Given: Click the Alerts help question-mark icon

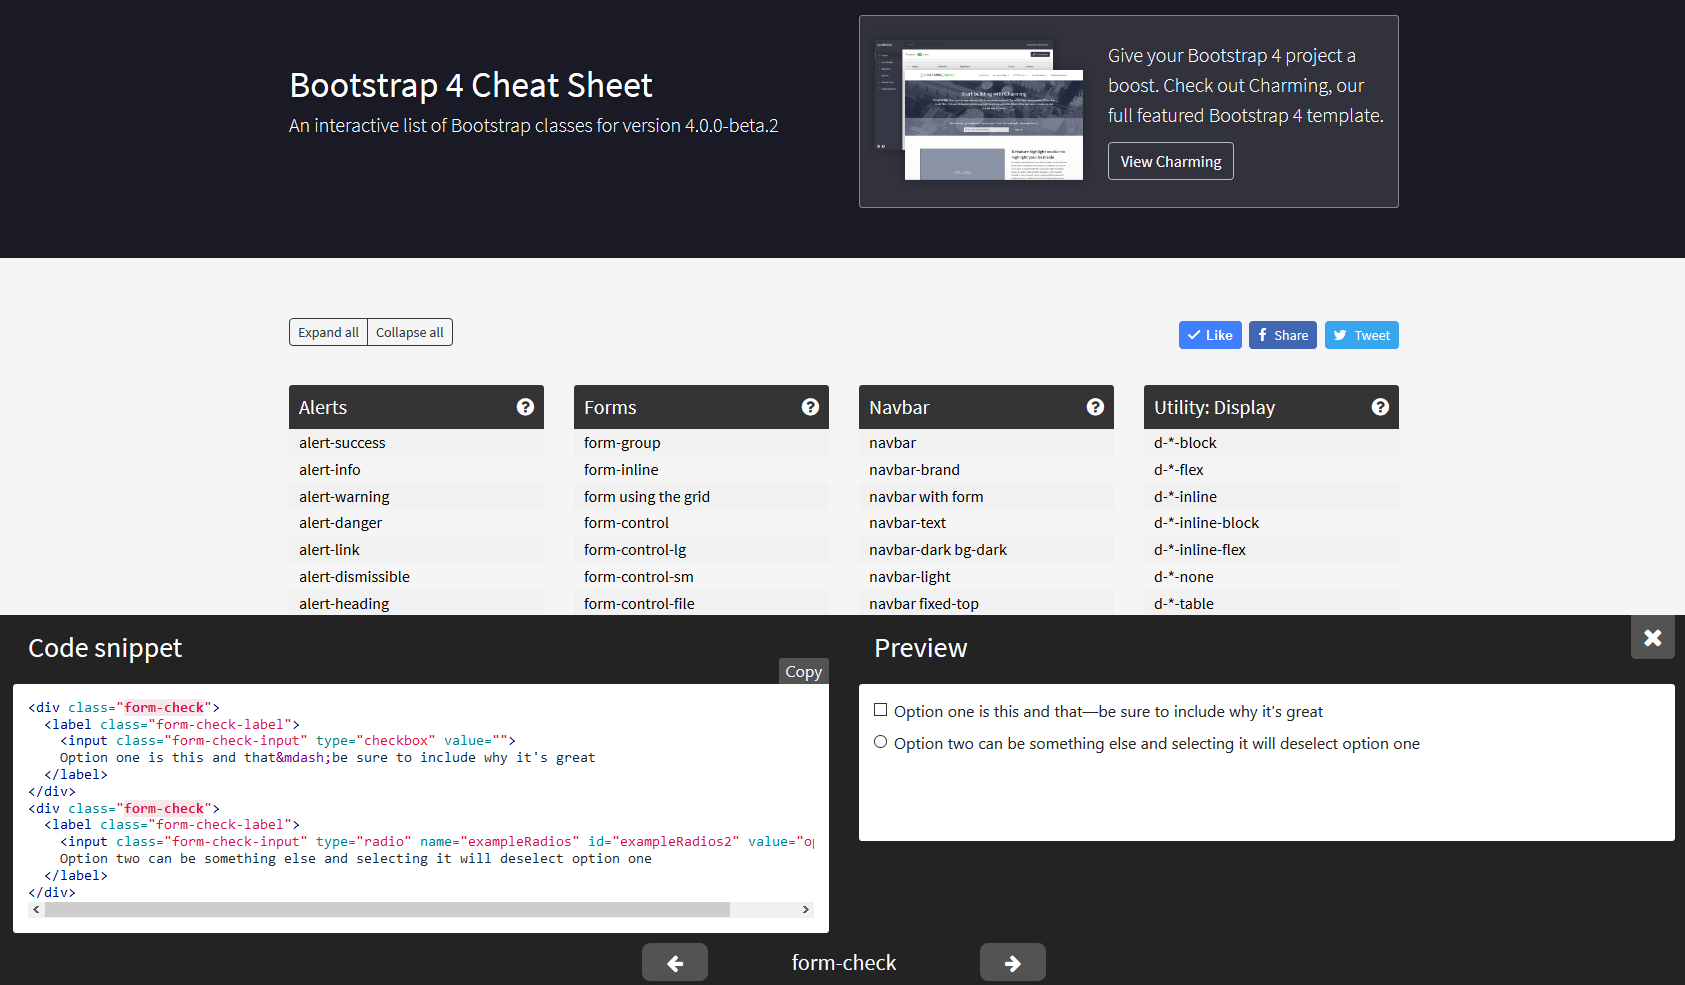Looking at the screenshot, I should click(x=525, y=407).
